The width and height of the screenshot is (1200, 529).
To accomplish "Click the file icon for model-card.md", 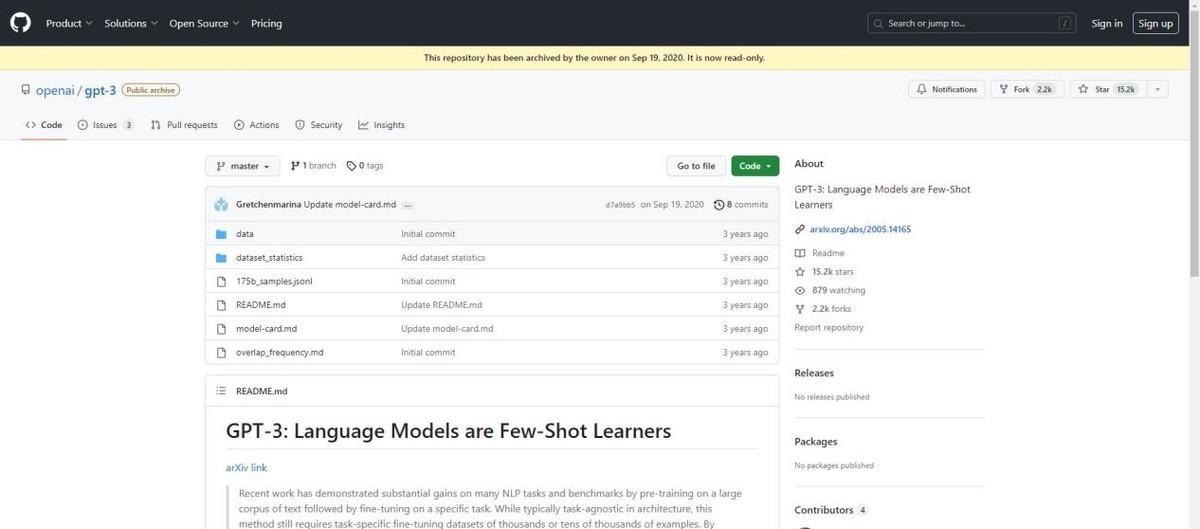I will coord(221,329).
